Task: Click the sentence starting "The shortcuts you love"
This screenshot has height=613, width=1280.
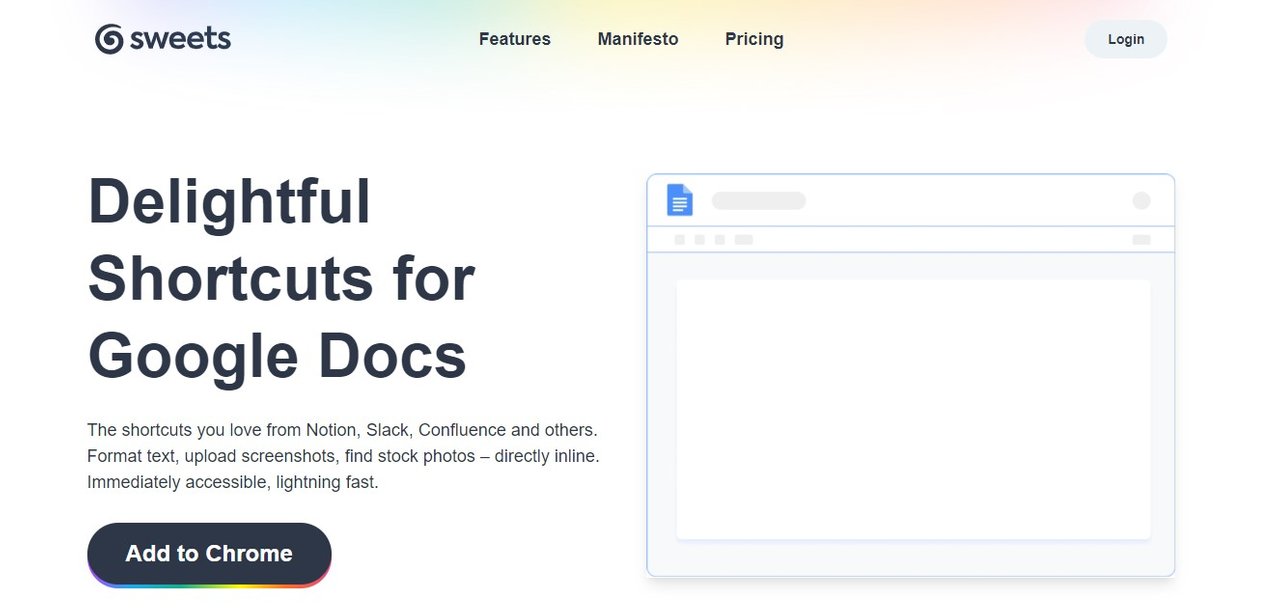Action: click(x=342, y=430)
